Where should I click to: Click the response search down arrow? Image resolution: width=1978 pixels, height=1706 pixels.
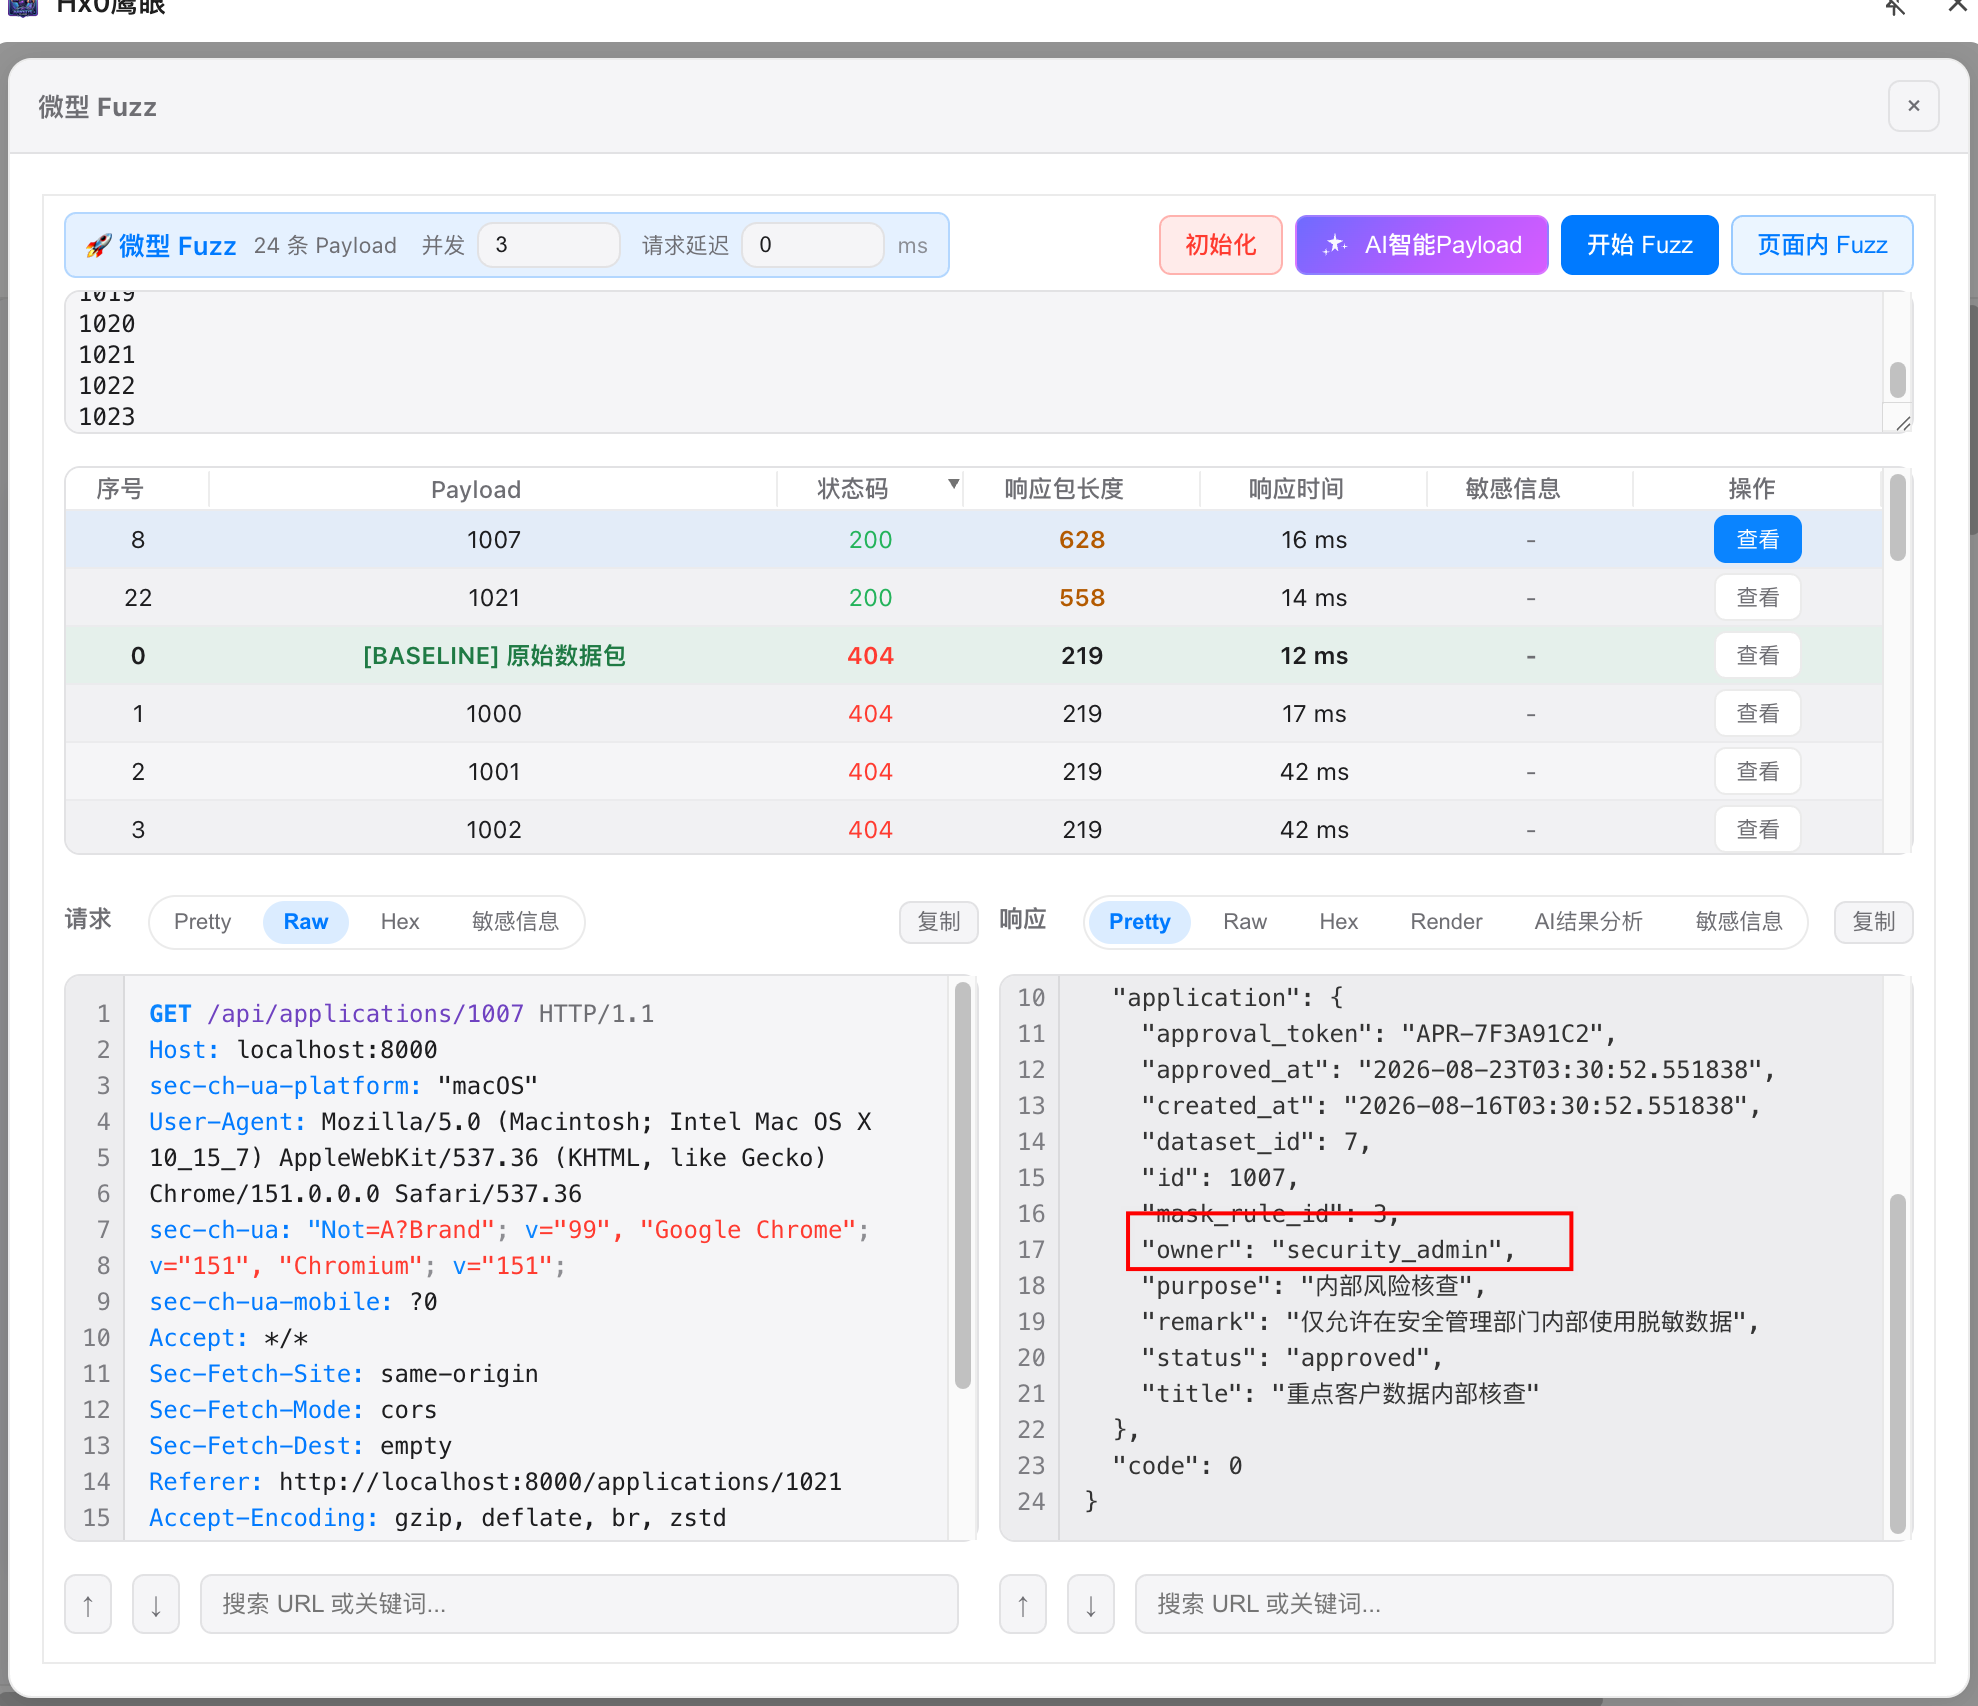tap(1091, 1604)
